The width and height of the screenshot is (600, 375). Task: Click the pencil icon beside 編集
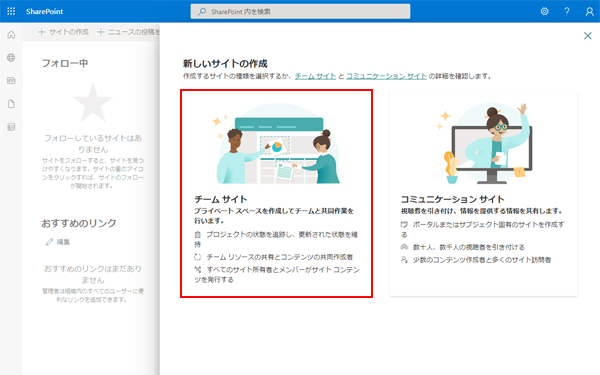(x=49, y=242)
